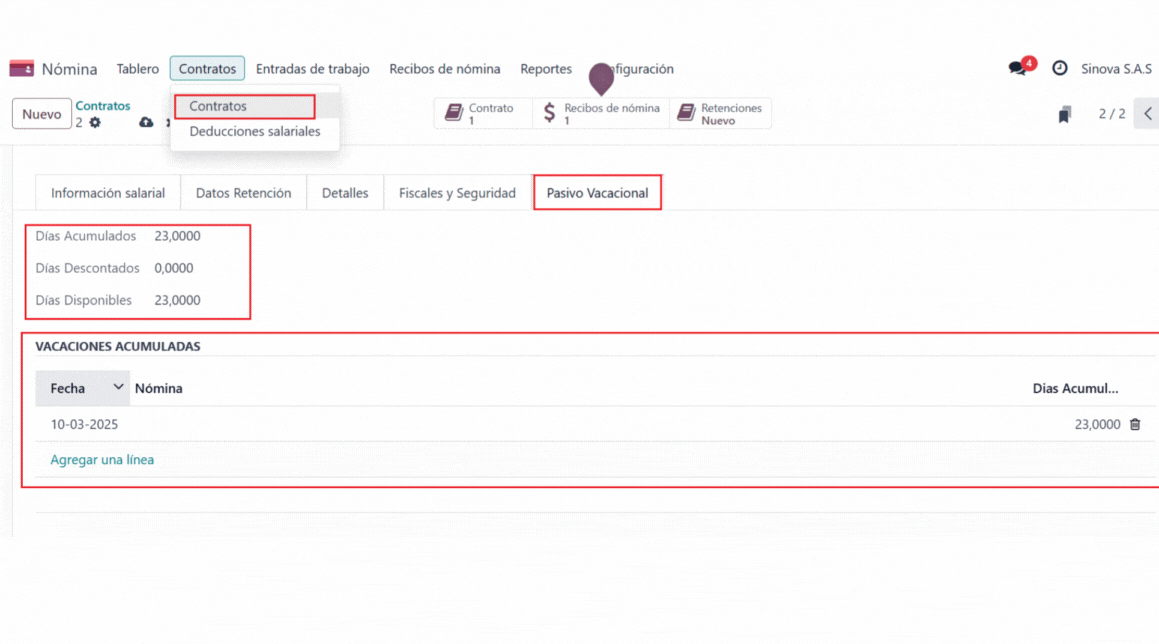Click the cloud upload save icon

click(146, 122)
